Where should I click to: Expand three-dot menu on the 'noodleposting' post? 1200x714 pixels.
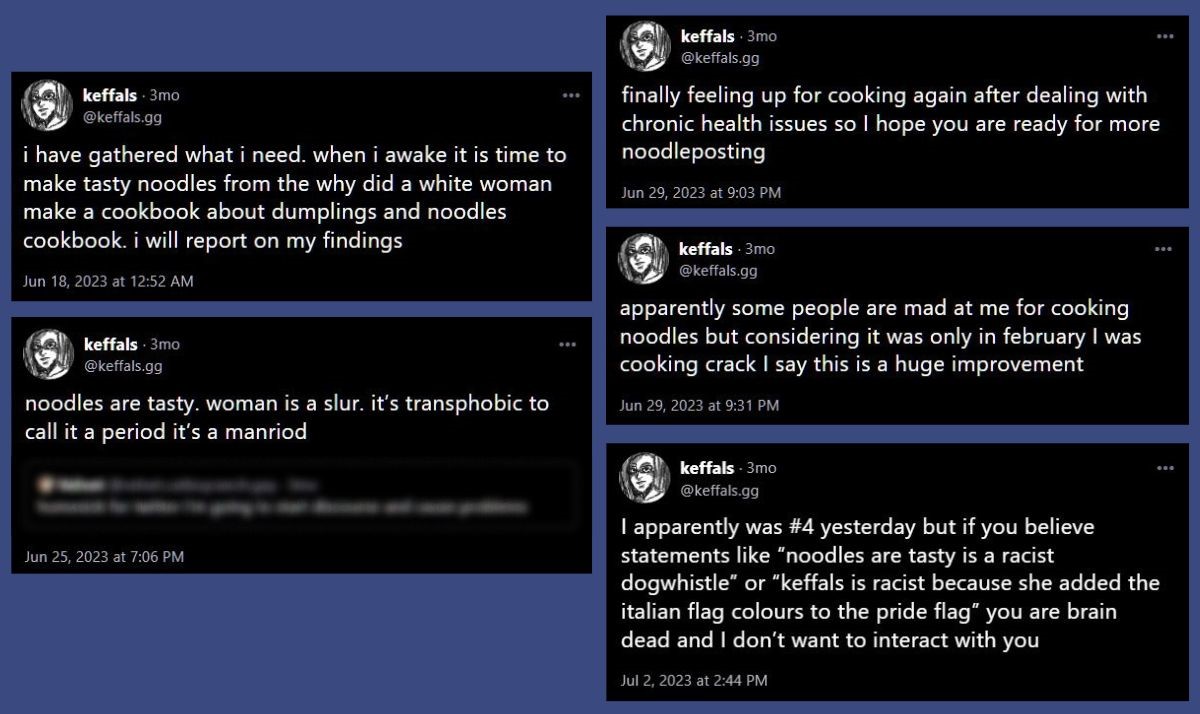tap(1165, 36)
